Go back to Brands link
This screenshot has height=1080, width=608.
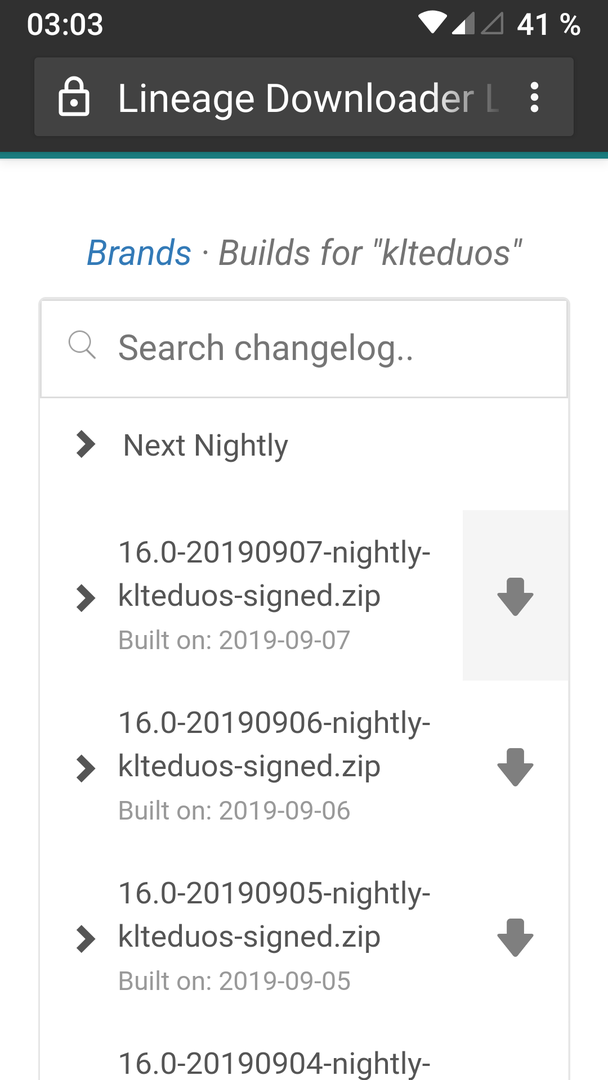point(138,252)
